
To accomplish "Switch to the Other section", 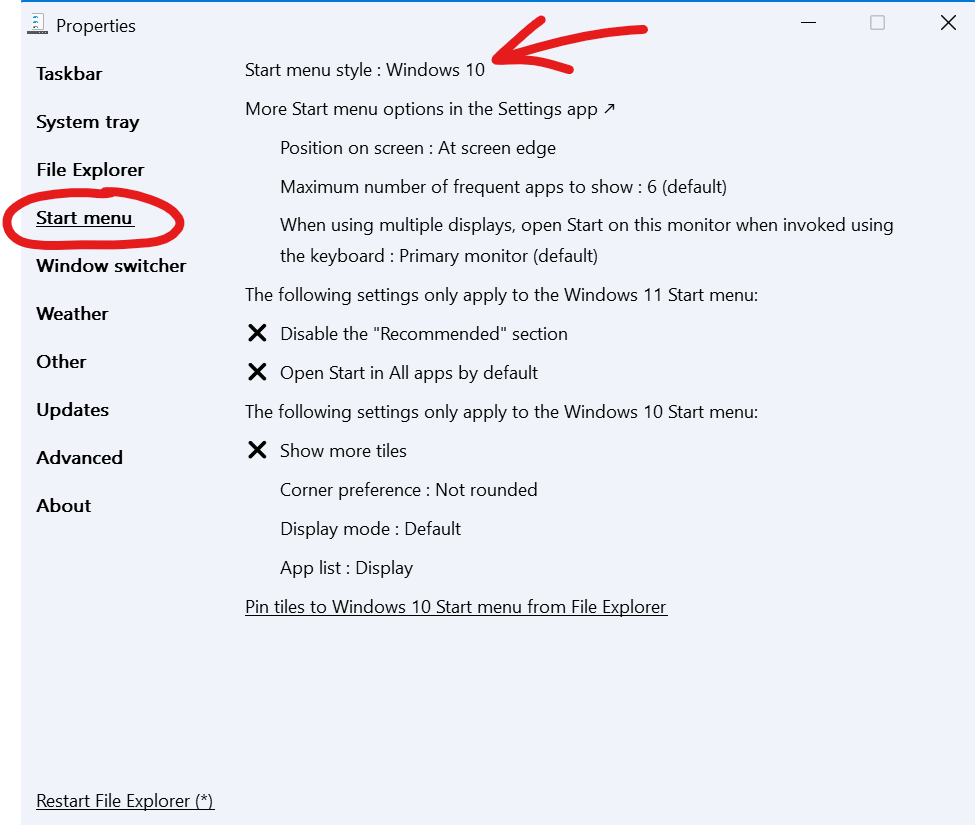I will click(x=62, y=362).
